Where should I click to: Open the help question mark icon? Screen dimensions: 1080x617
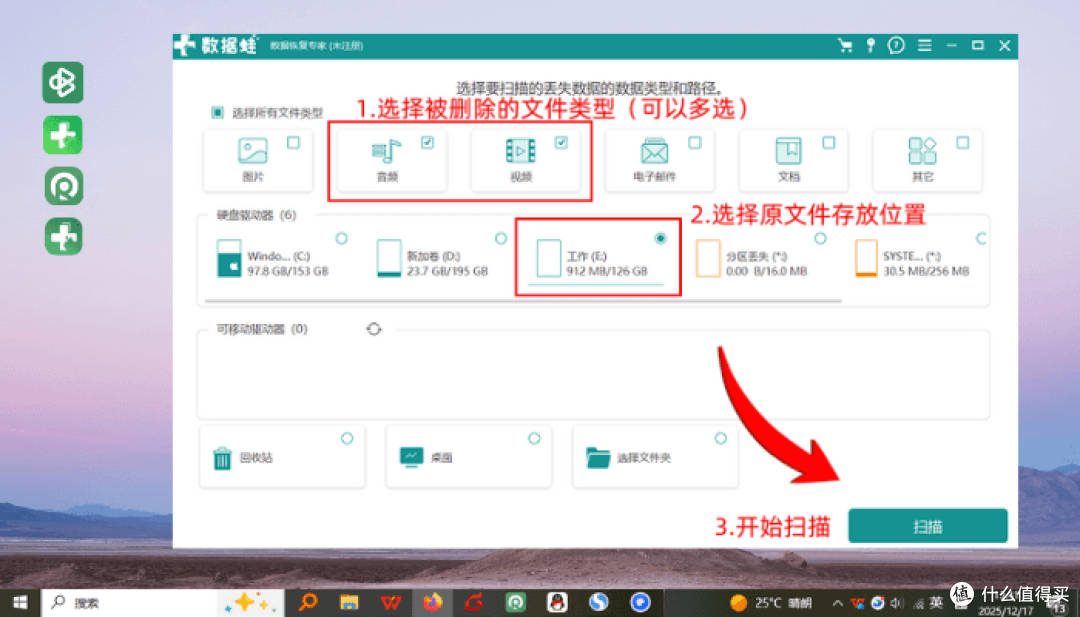(x=896, y=45)
